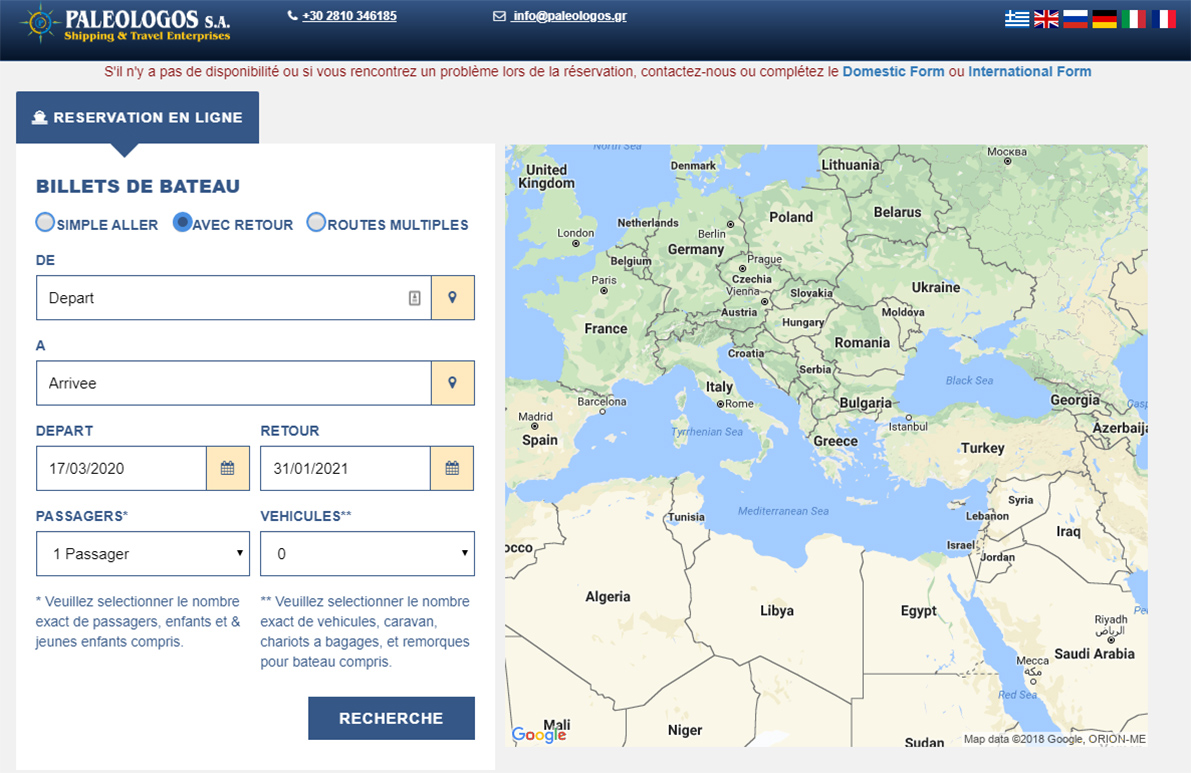Screen dimensions: 1191x773
Task: Click the return date field 31/01/2021
Action: coord(346,468)
